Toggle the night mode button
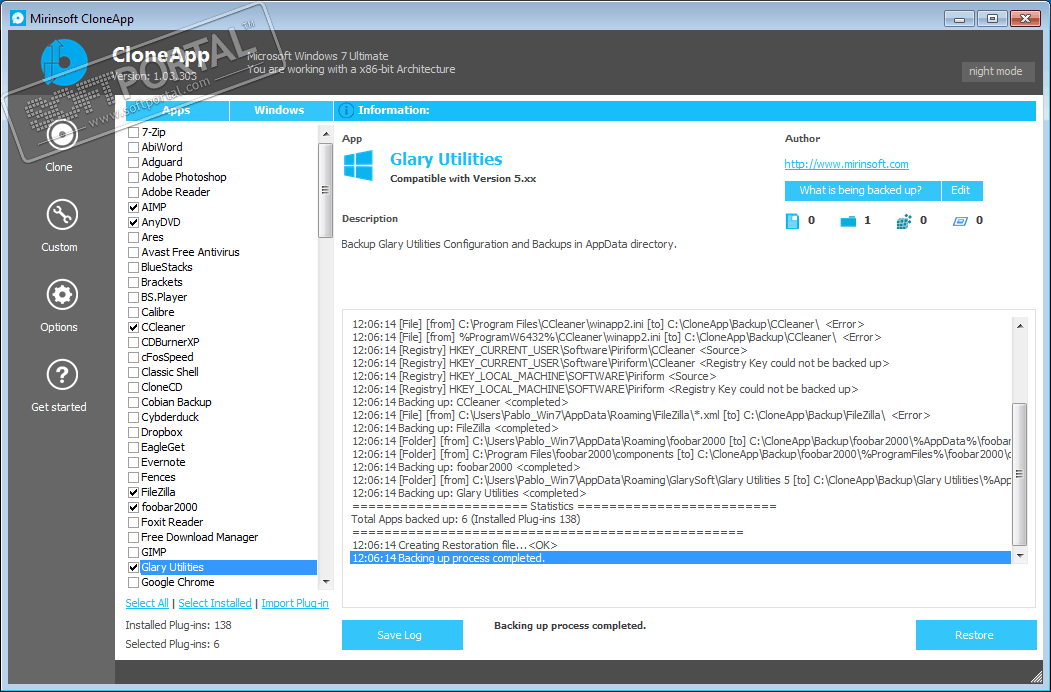This screenshot has width=1051, height=692. [998, 71]
